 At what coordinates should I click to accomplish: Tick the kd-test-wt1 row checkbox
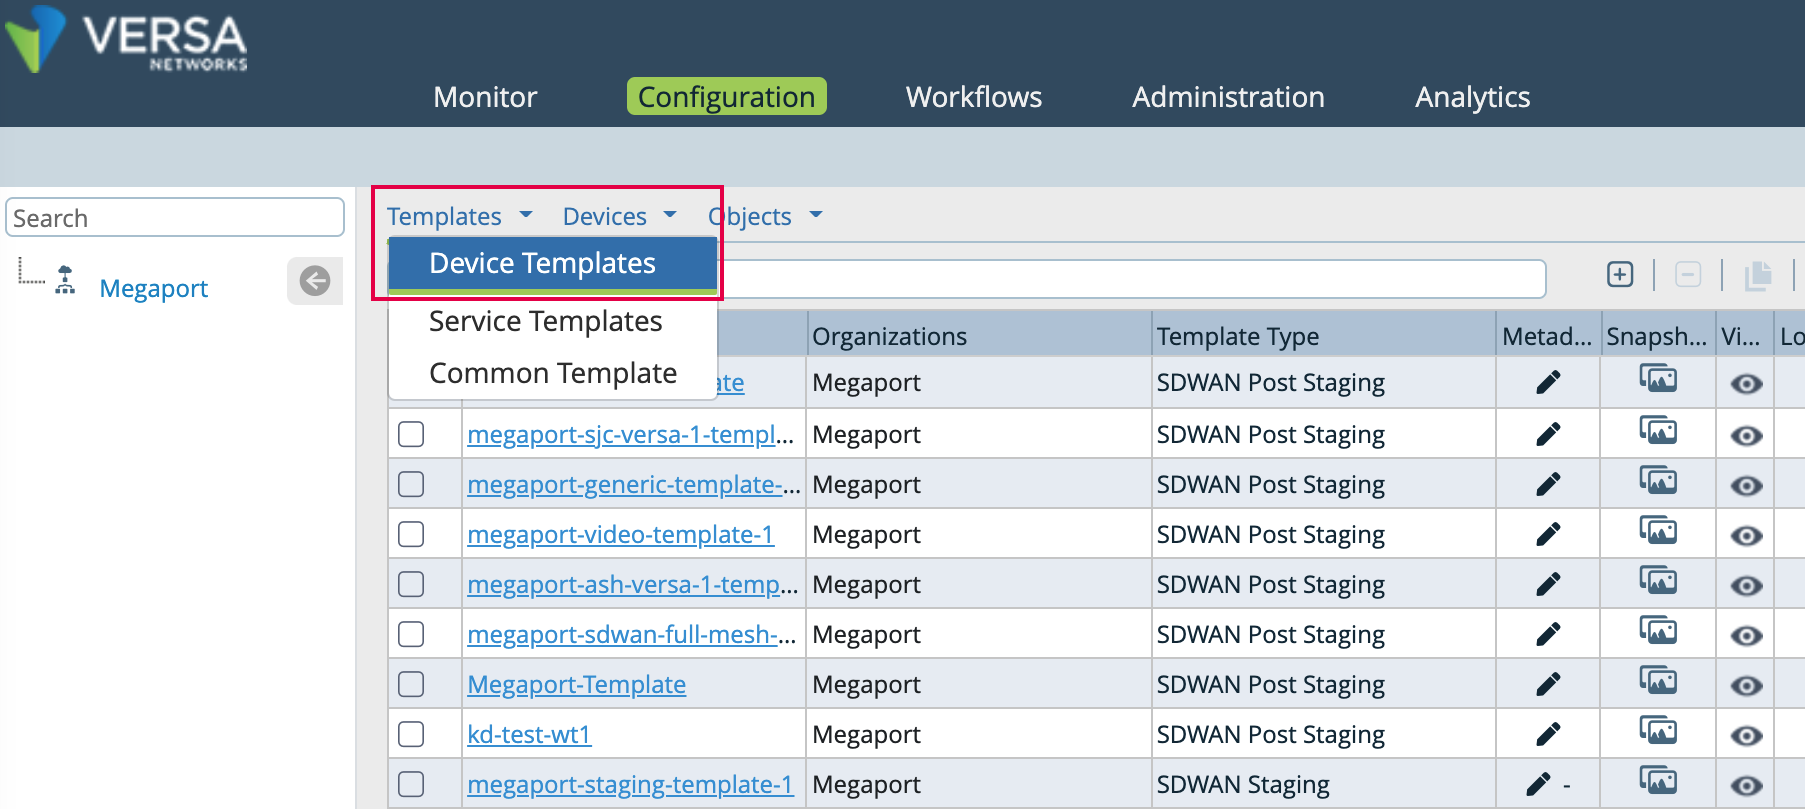pos(411,734)
